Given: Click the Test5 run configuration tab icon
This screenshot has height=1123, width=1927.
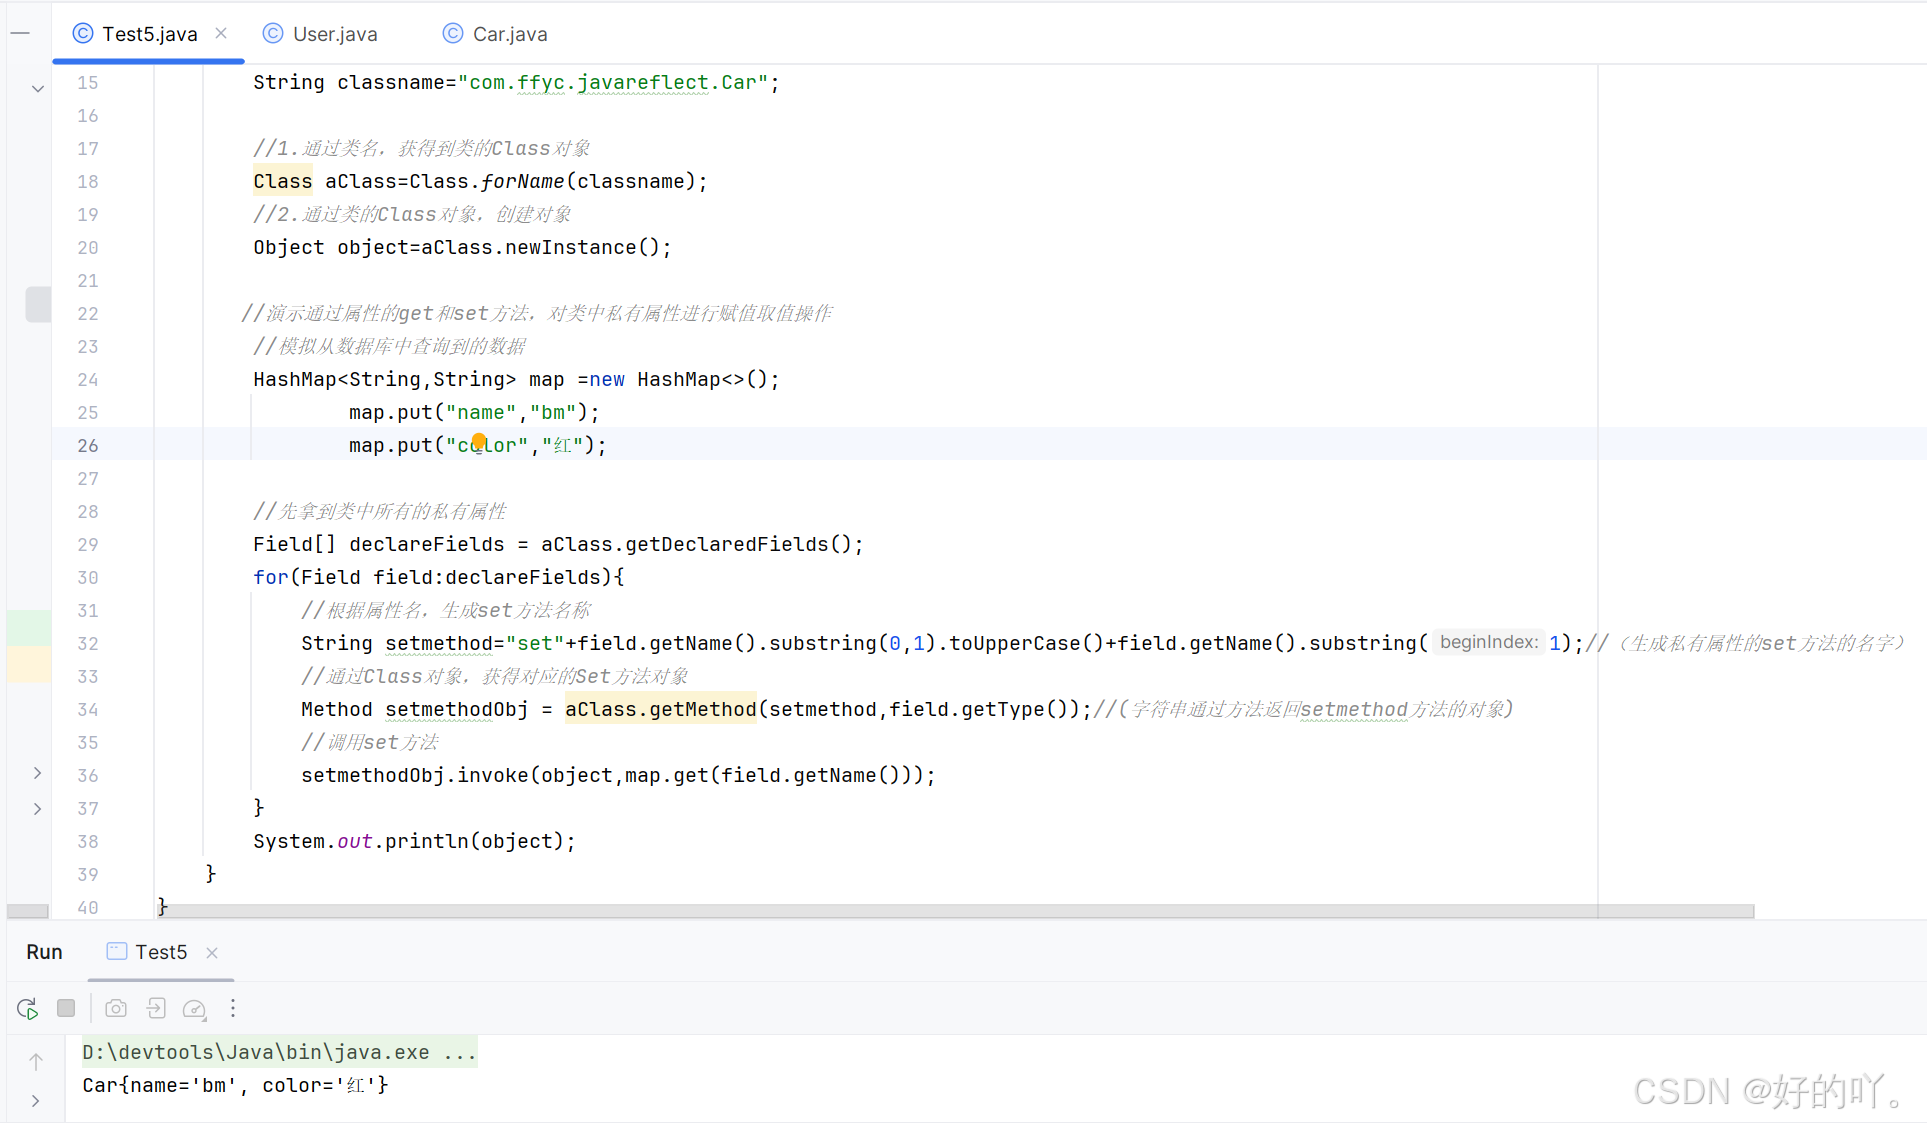Looking at the screenshot, I should pyautogui.click(x=117, y=952).
